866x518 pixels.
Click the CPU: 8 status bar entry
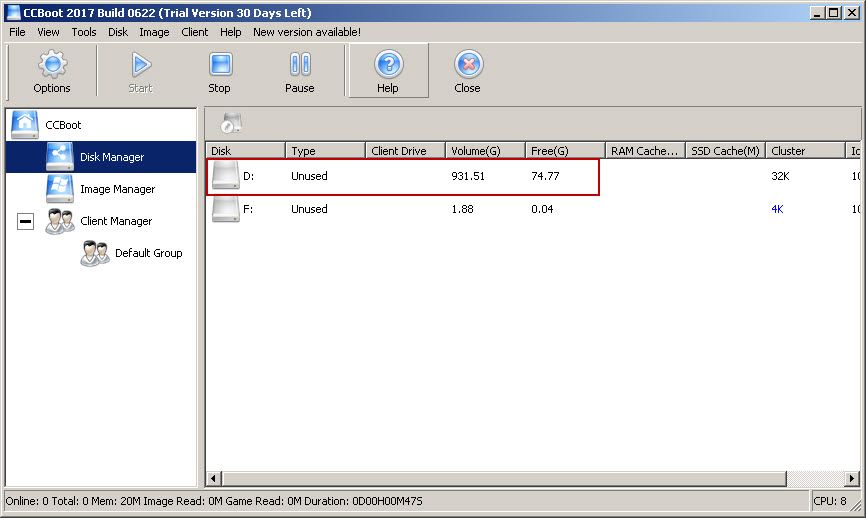830,501
